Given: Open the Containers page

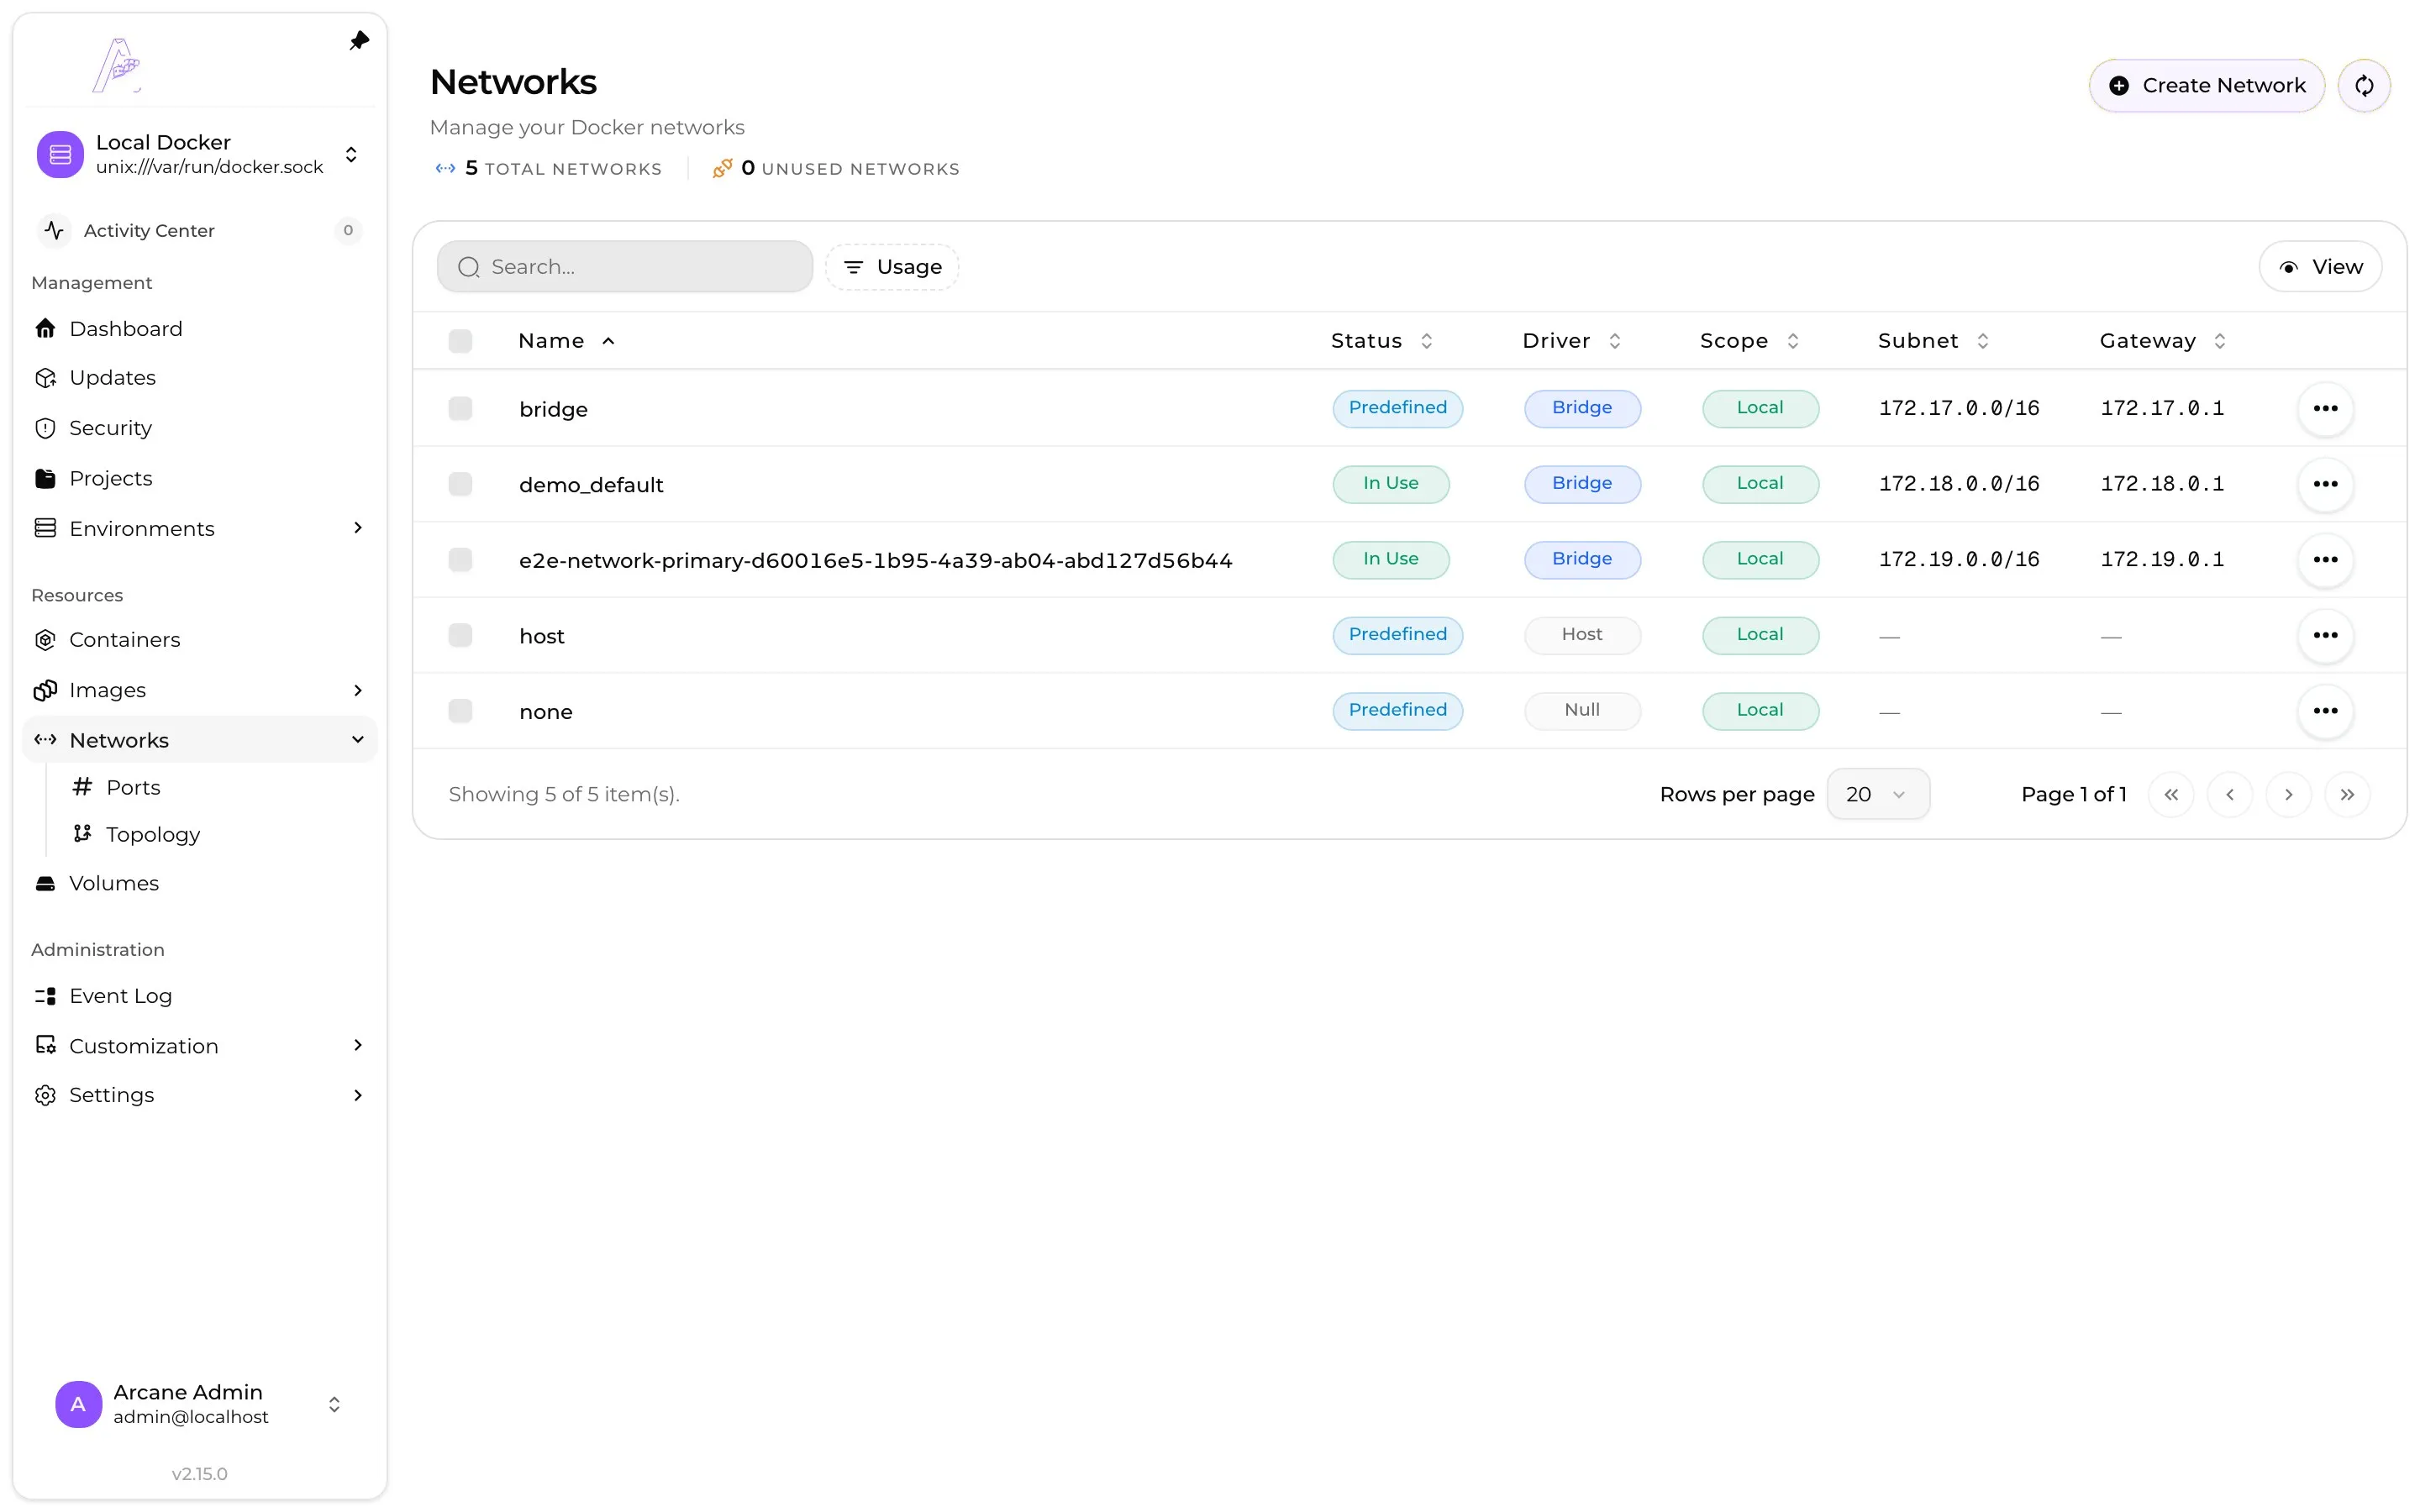Looking at the screenshot, I should [x=199, y=639].
